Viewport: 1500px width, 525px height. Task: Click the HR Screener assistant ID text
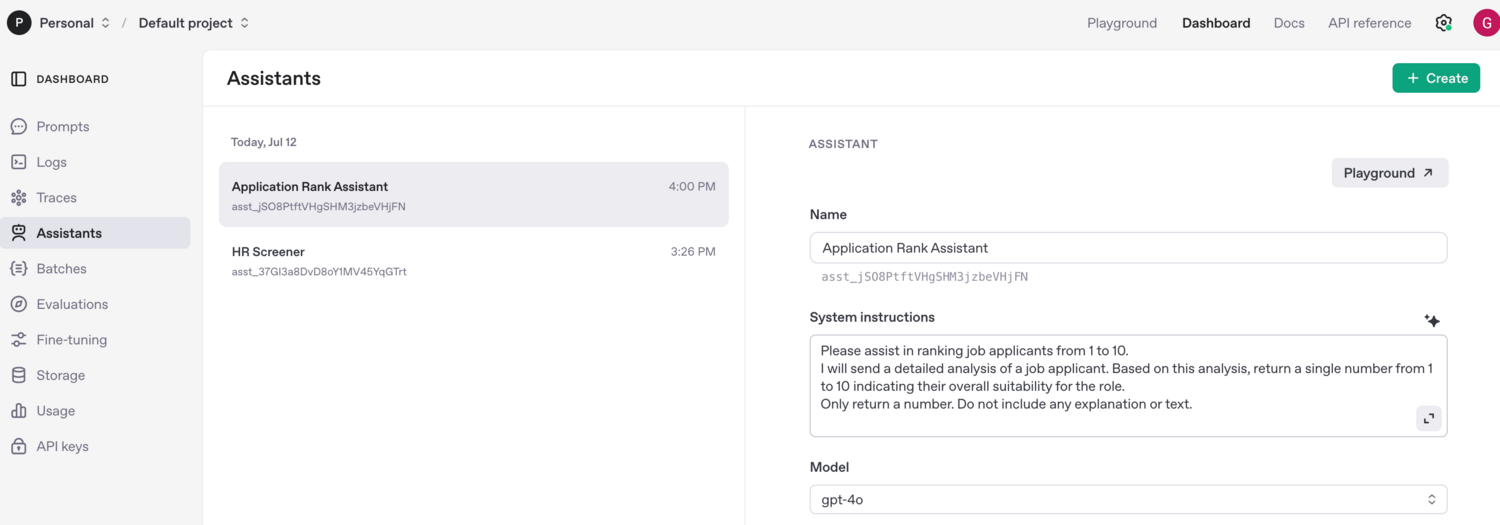[319, 272]
